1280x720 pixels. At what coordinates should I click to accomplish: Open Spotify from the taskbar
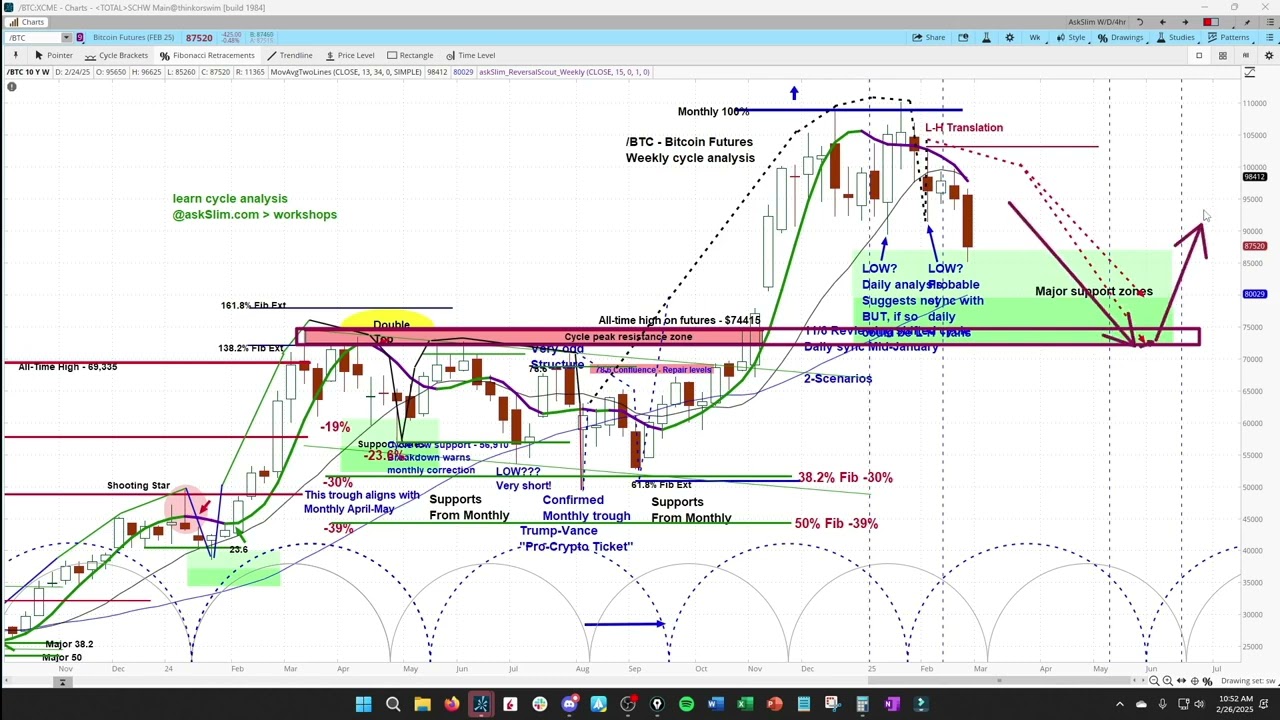(686, 704)
